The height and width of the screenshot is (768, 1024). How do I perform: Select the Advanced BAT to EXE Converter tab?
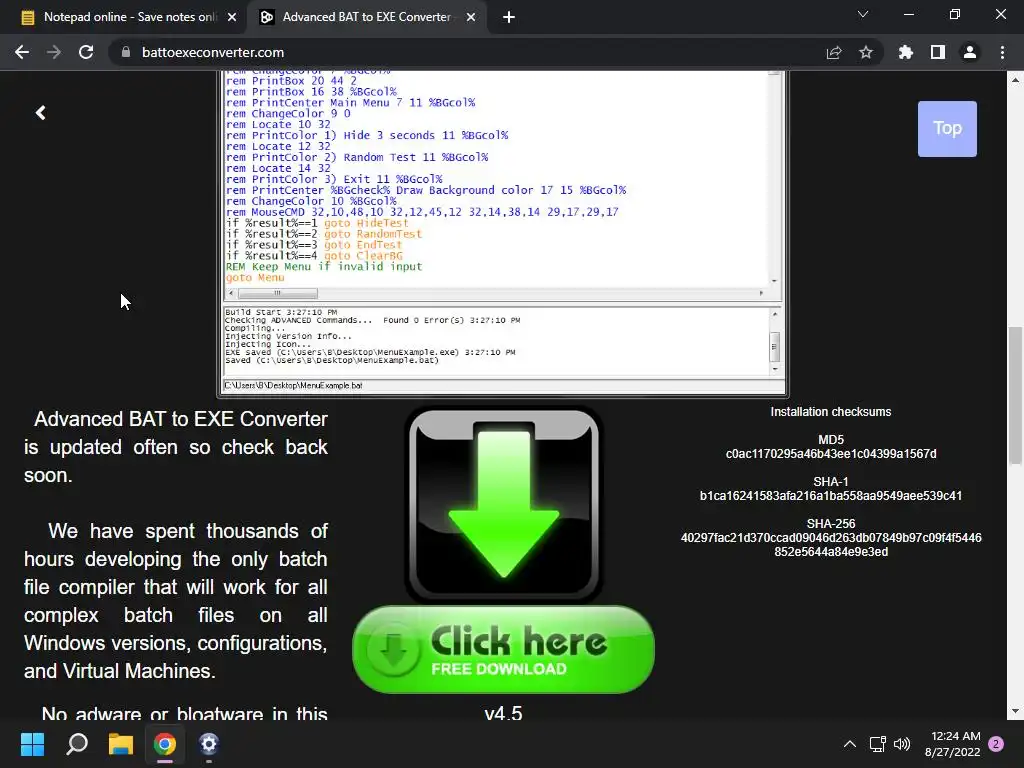(x=366, y=18)
